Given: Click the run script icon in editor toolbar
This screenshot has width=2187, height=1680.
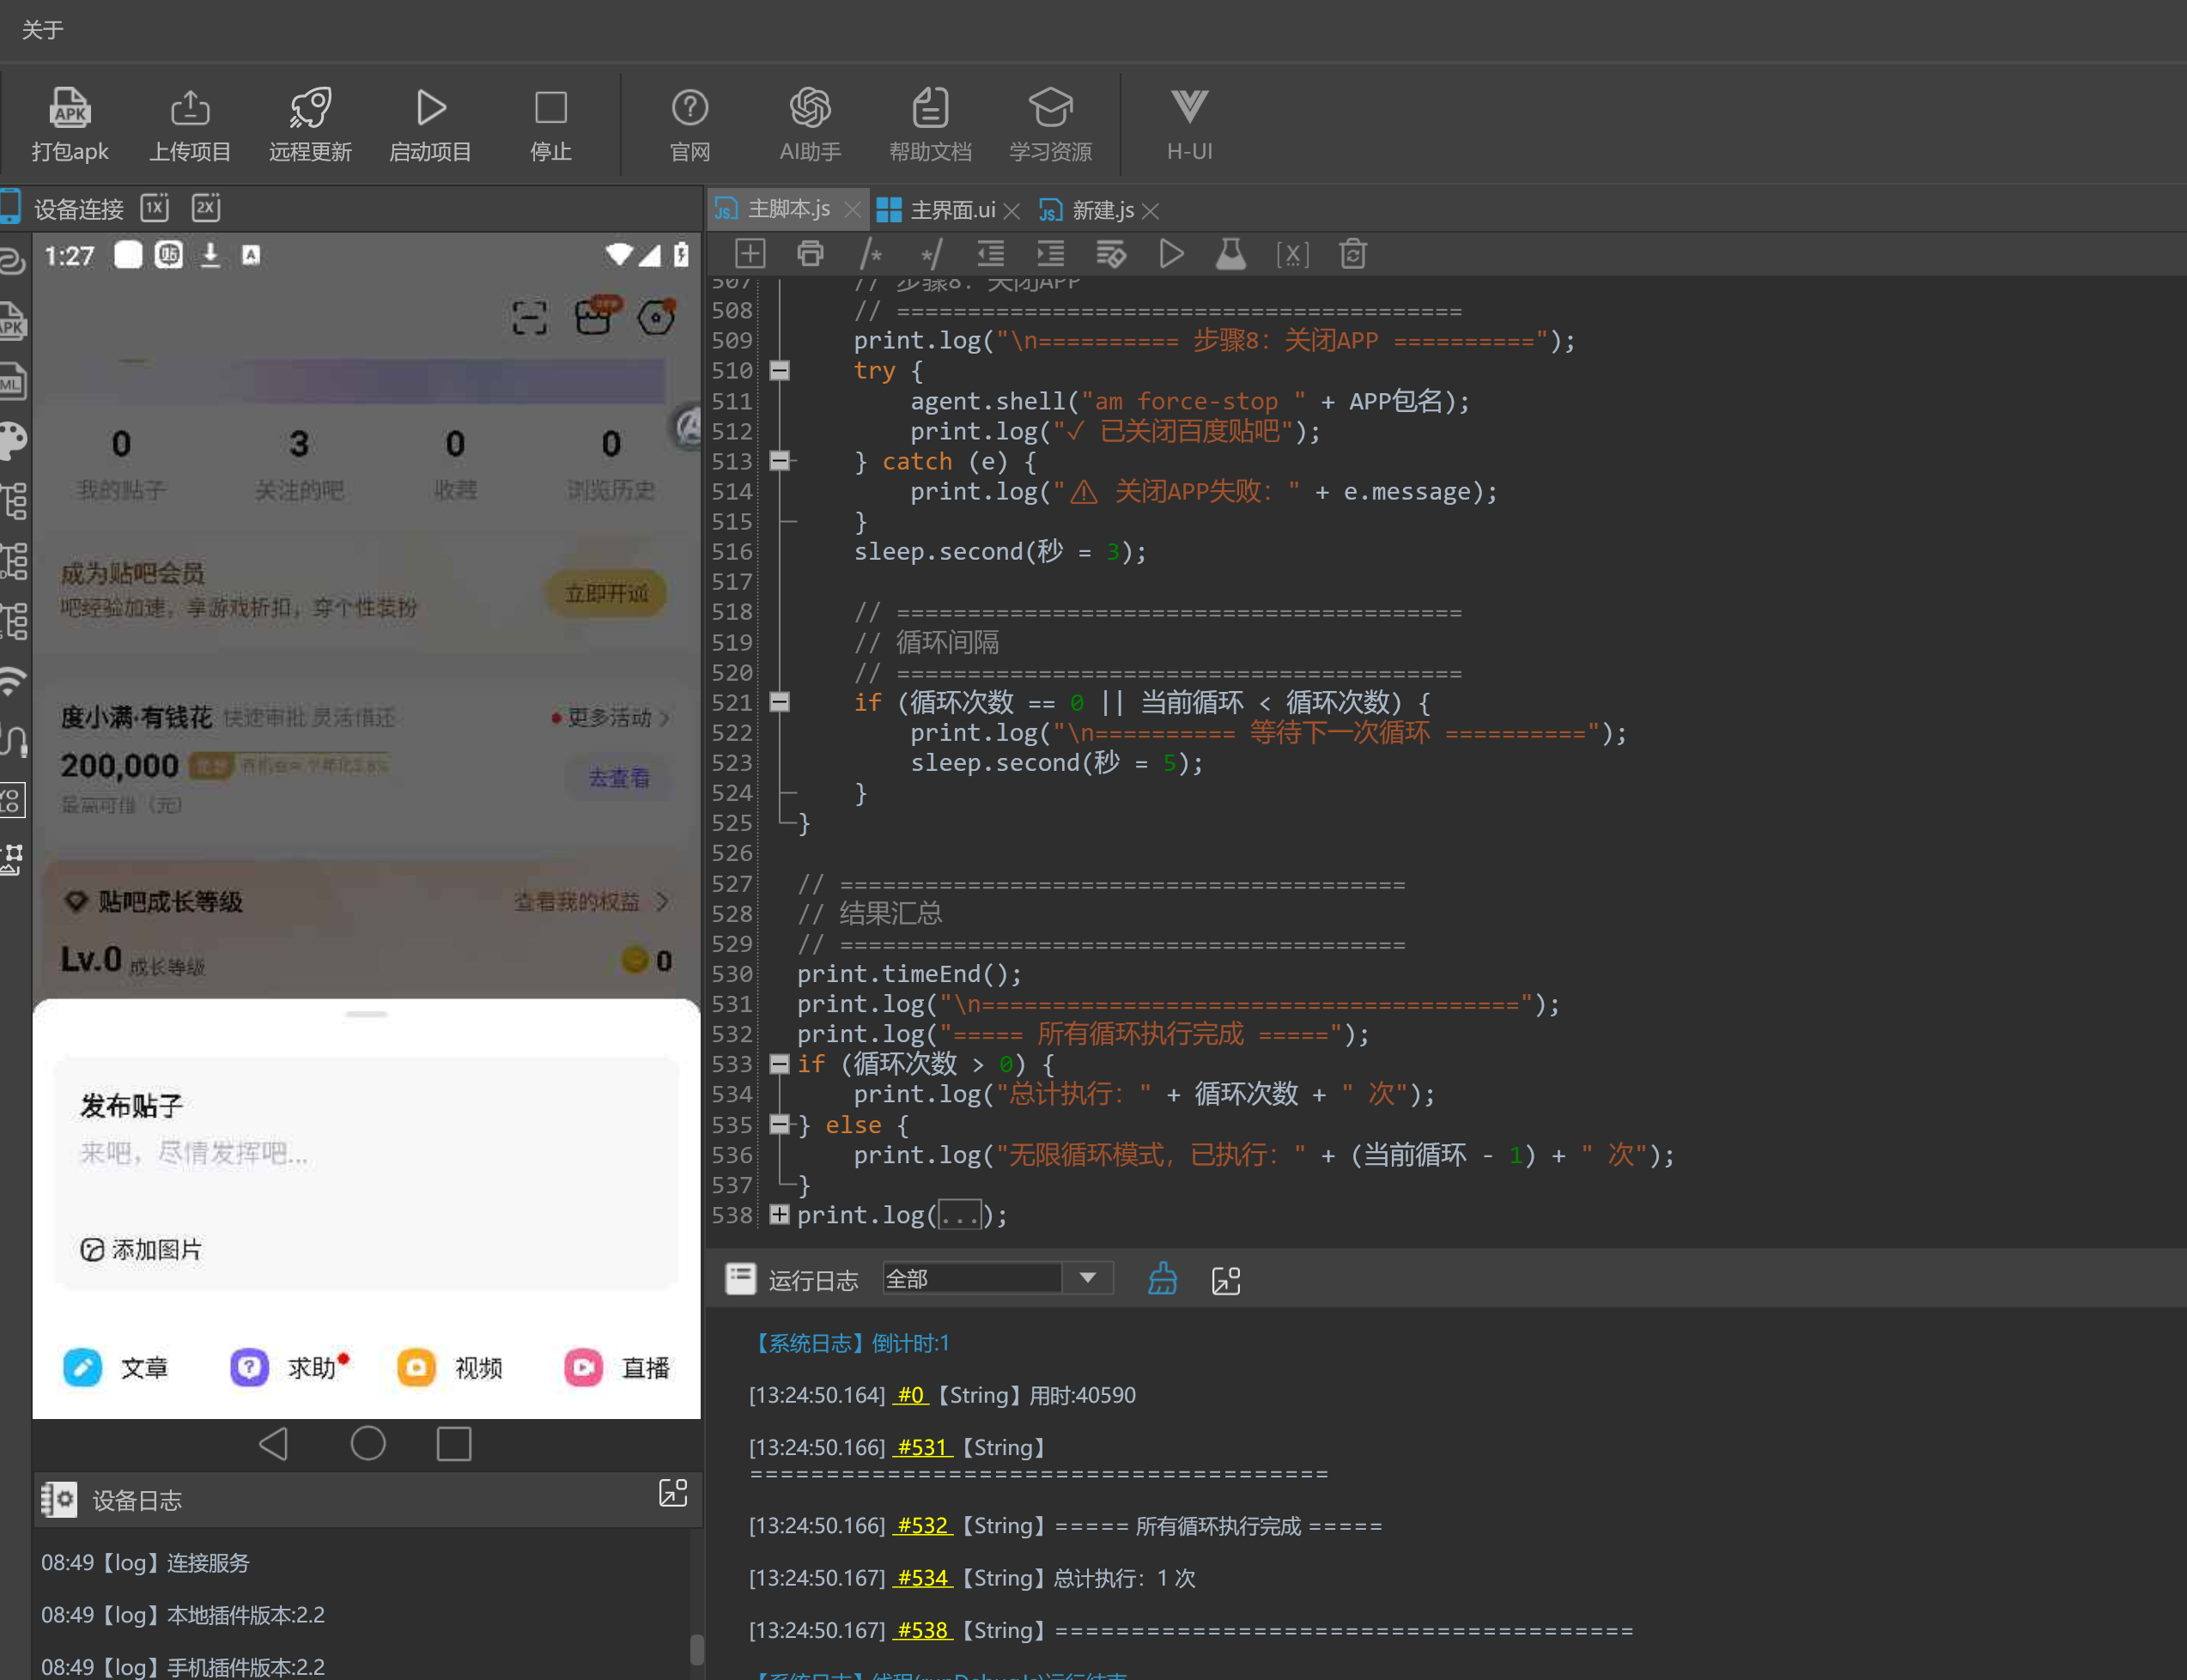Looking at the screenshot, I should (1171, 254).
